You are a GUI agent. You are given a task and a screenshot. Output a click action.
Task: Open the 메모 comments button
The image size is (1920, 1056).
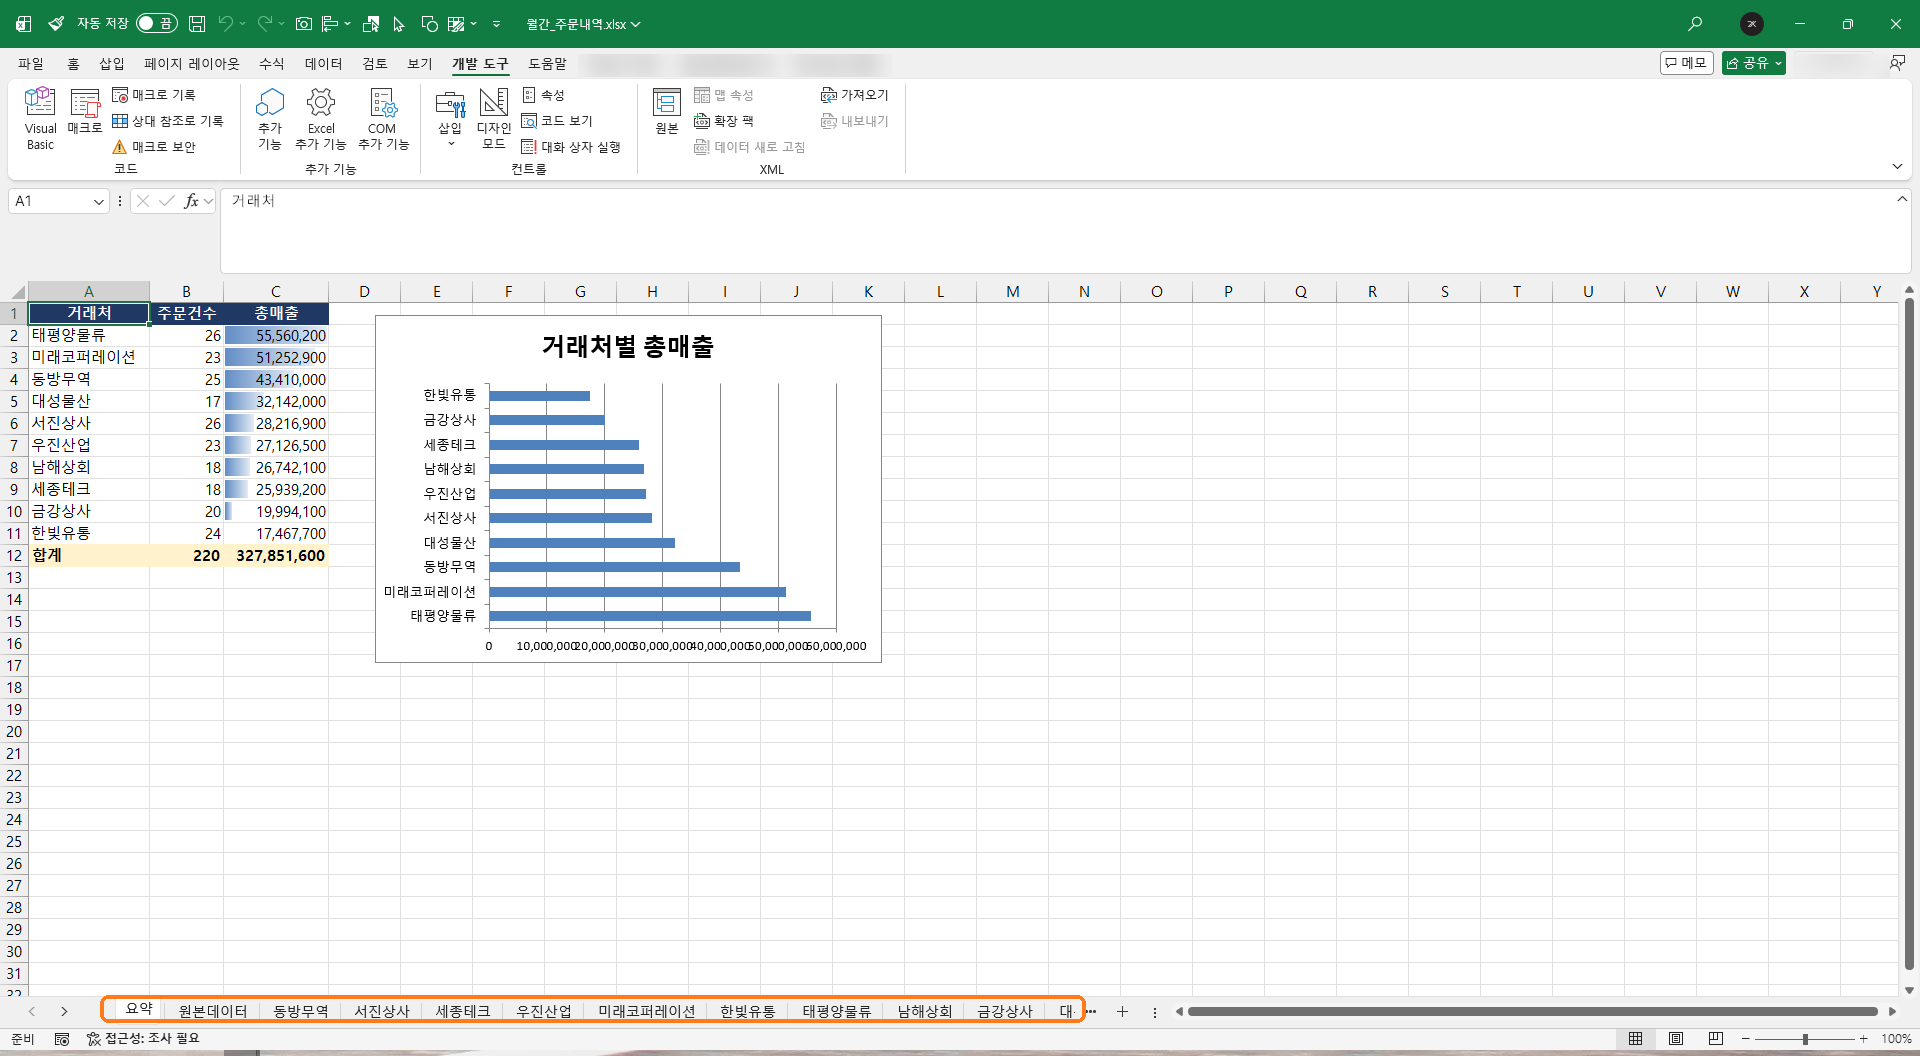click(x=1686, y=63)
